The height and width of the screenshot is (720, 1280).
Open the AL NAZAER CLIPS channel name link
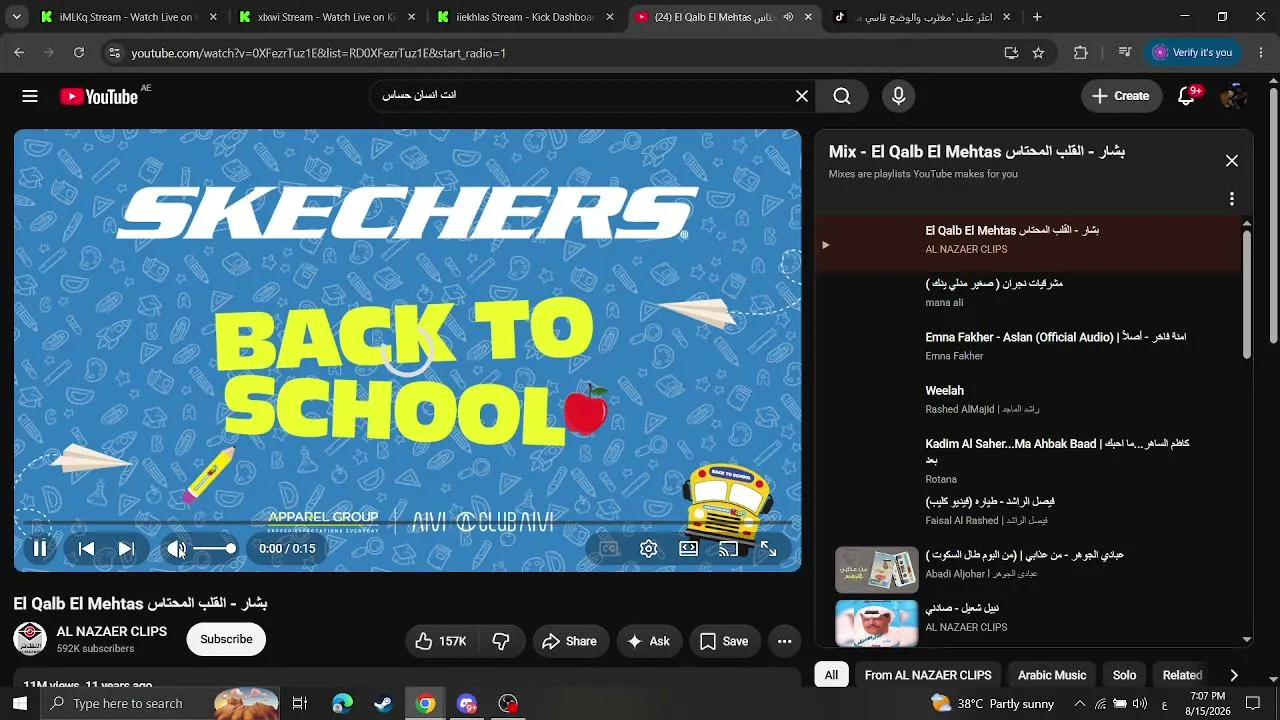pyautogui.click(x=112, y=631)
